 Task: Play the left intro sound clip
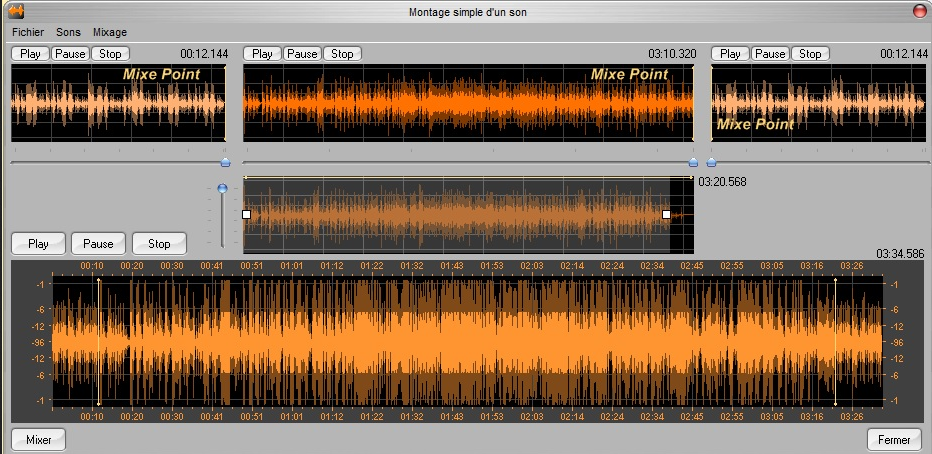(x=30, y=53)
